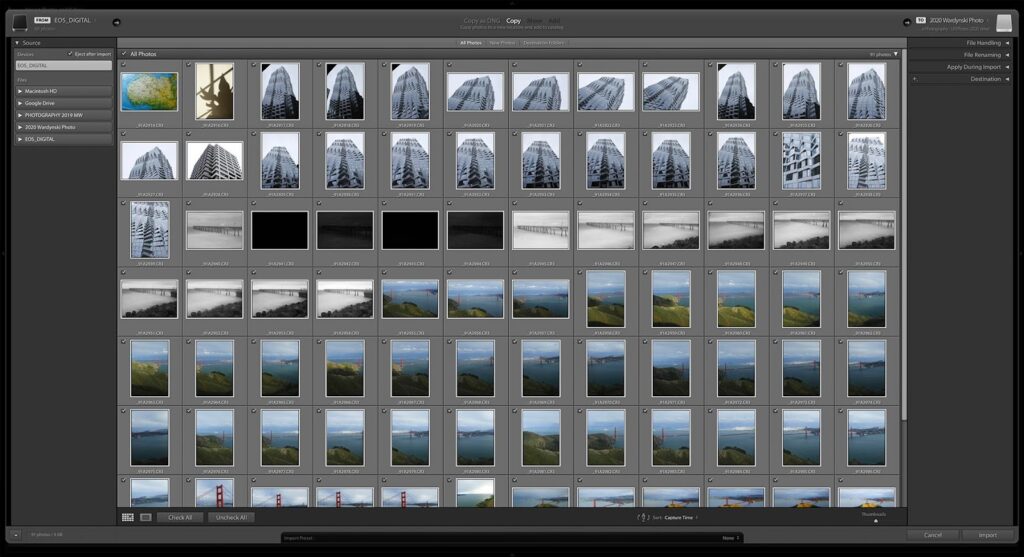
Task: Open the Sort Capture Time dropdown
Action: 679,517
